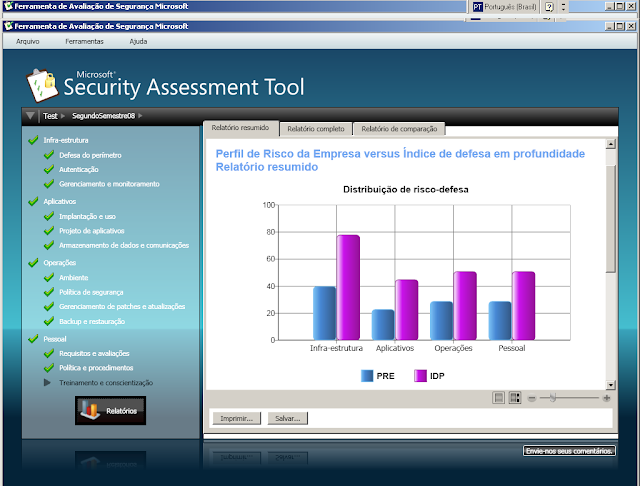Click the PT language indicator icon

[x=478, y=7]
